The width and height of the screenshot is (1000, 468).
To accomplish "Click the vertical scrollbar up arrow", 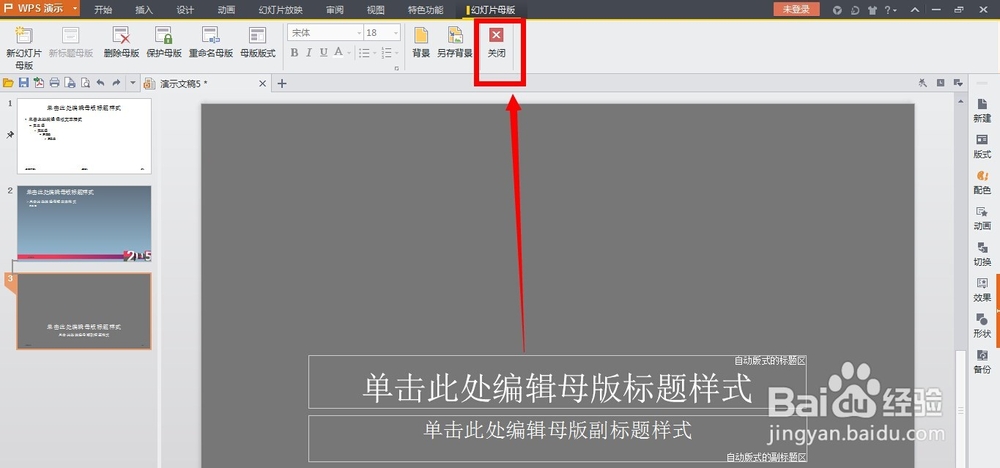I will tap(959, 101).
